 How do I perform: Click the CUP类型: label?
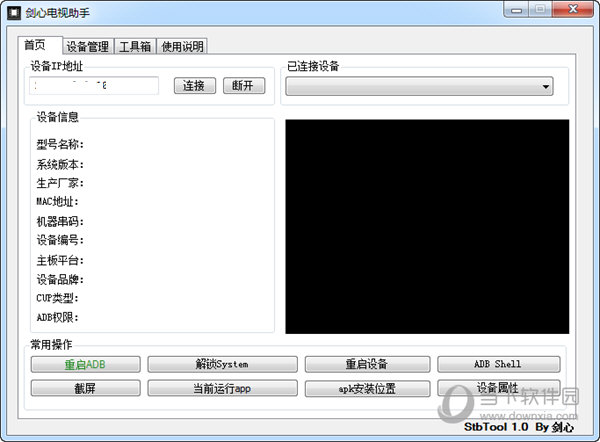click(x=57, y=298)
